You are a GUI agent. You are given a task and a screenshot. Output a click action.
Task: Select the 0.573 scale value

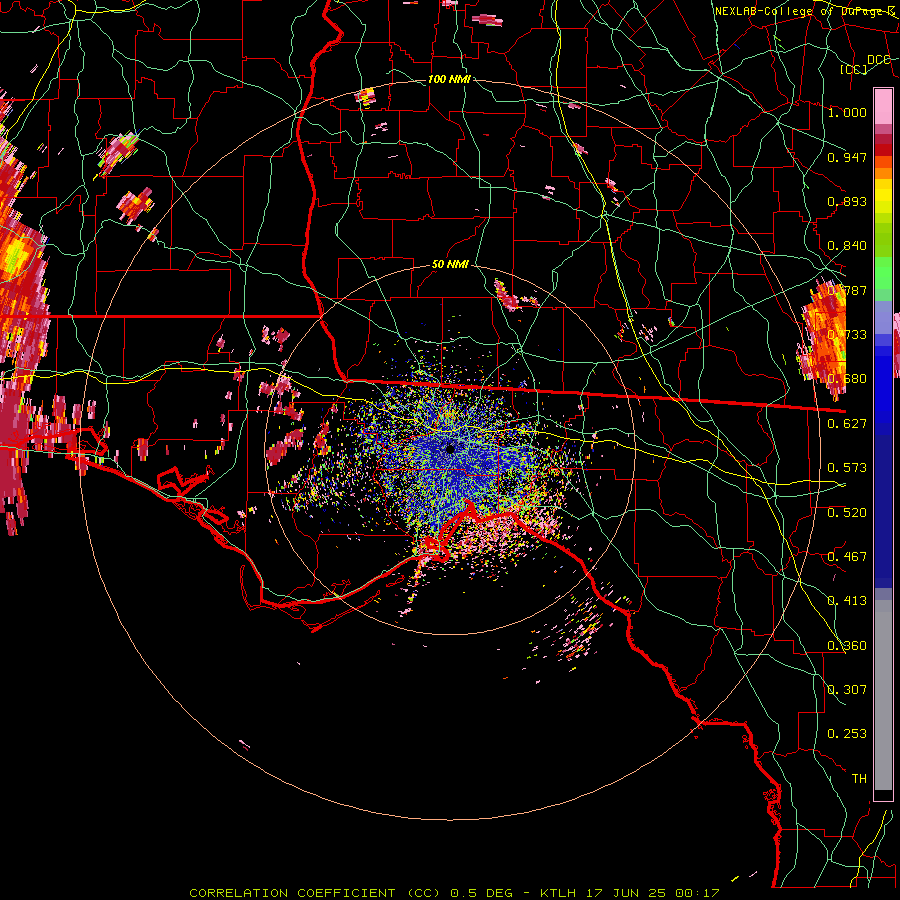click(847, 467)
